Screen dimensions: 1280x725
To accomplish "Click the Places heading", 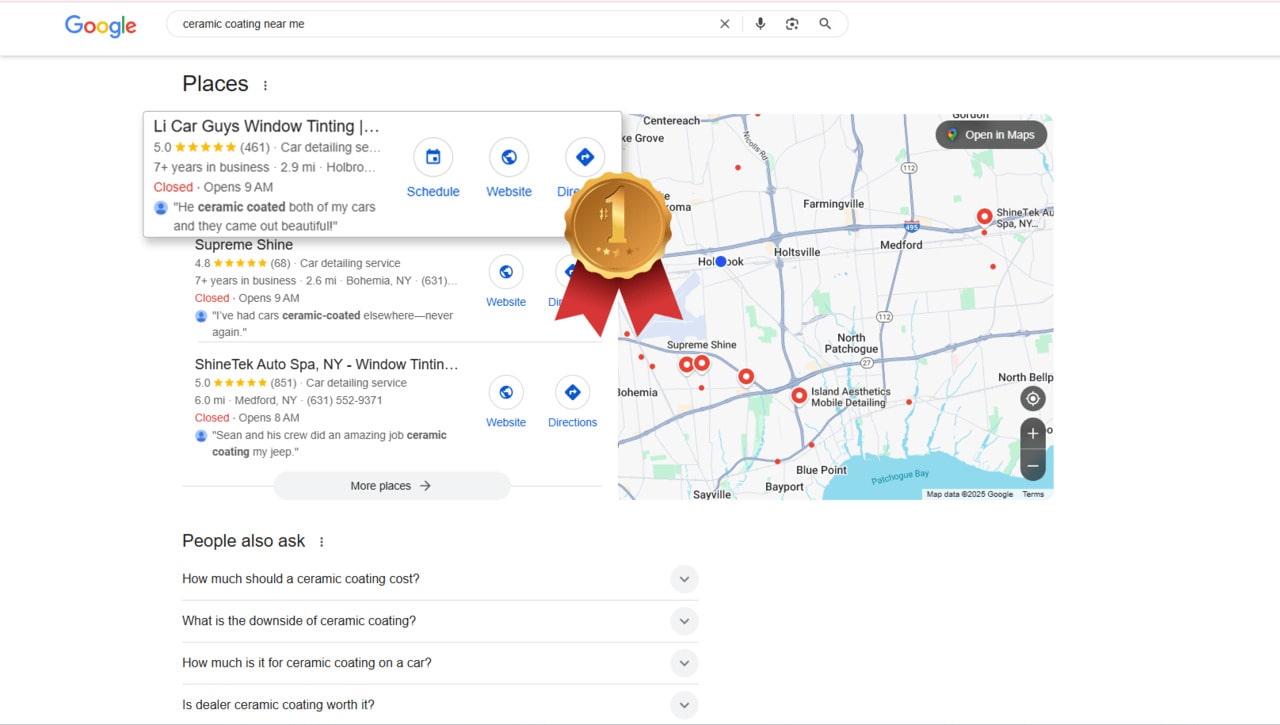I will pyautogui.click(x=215, y=84).
